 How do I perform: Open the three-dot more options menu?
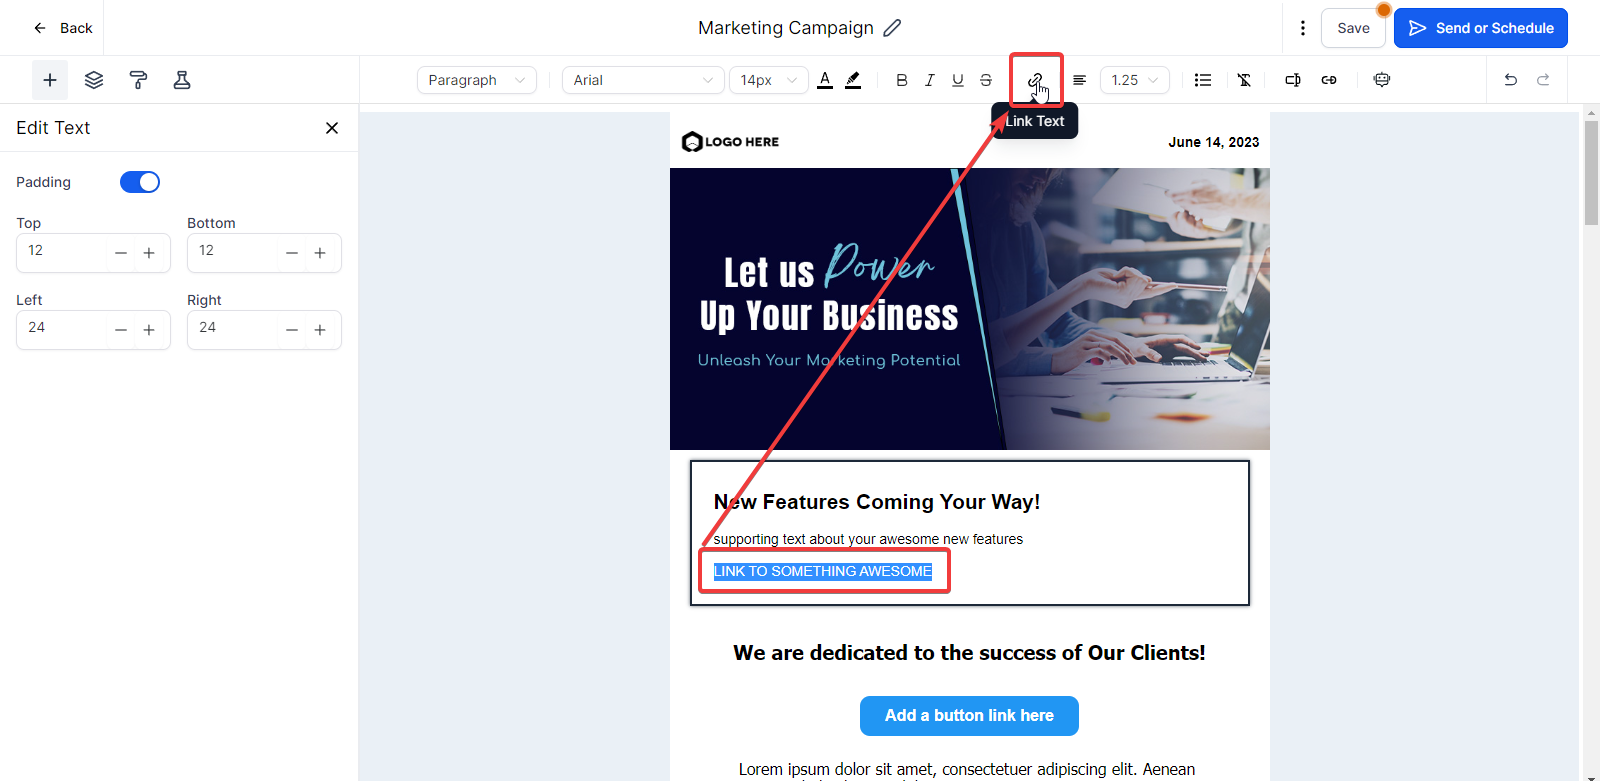(x=1302, y=28)
